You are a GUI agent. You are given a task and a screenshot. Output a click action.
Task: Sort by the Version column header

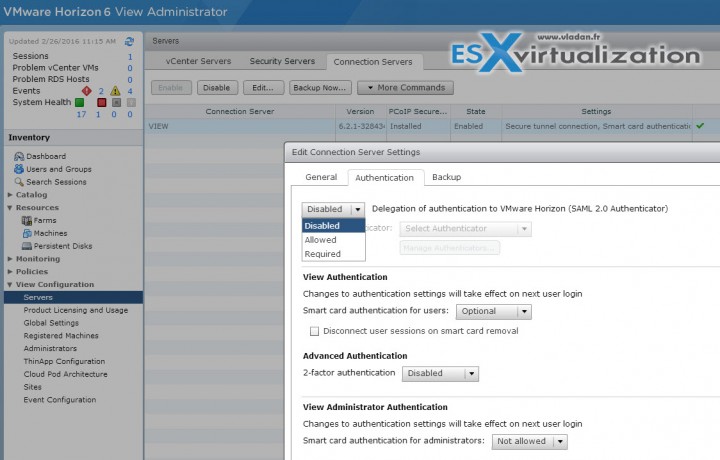(x=360, y=112)
